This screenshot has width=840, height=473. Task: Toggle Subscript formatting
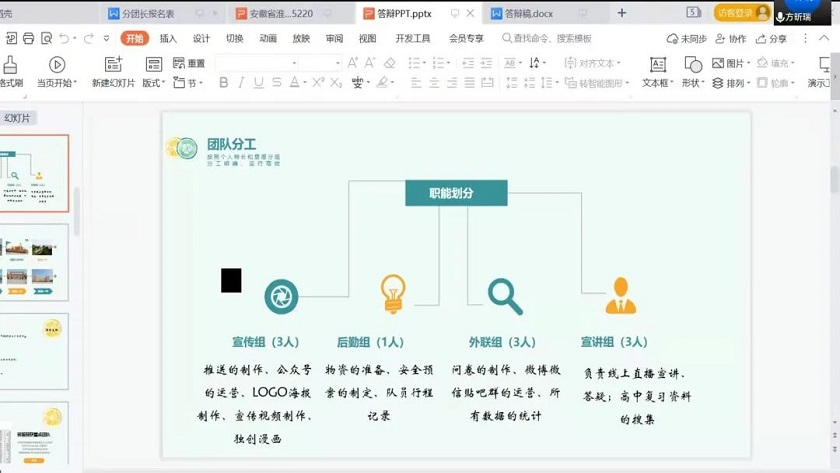[x=336, y=82]
